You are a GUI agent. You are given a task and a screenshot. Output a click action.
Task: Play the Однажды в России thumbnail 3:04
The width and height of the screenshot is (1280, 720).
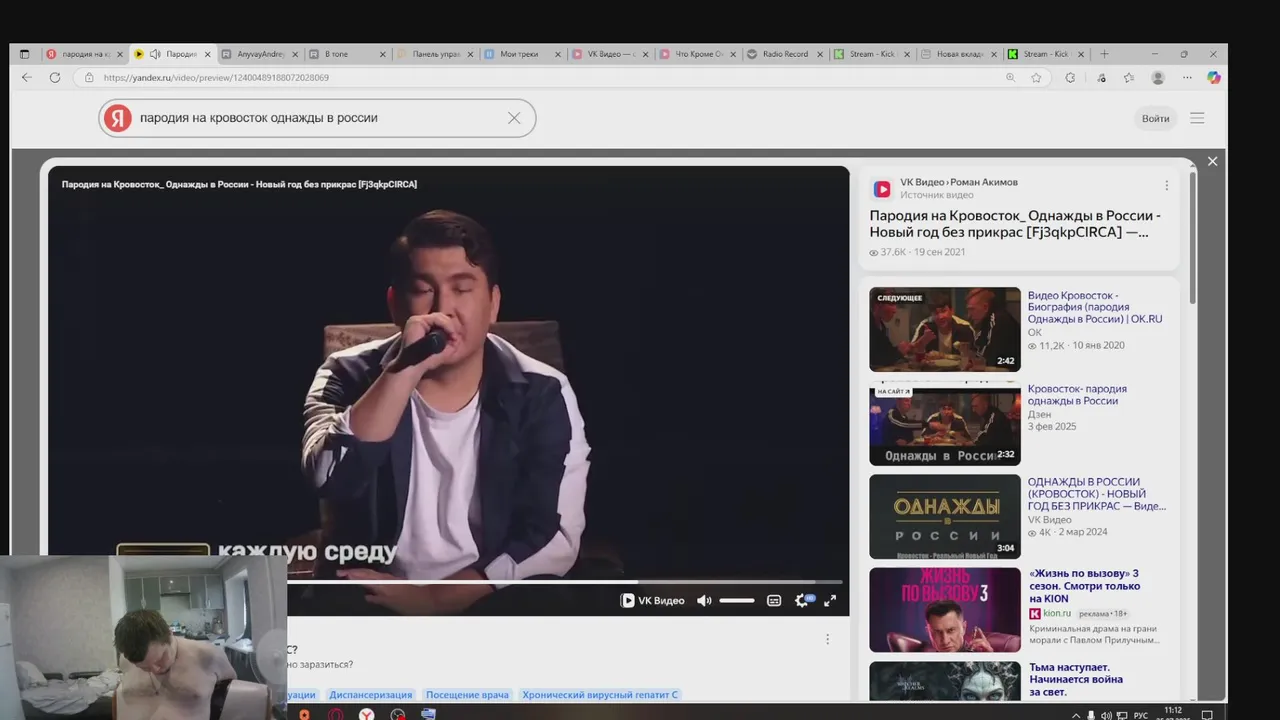[945, 517]
